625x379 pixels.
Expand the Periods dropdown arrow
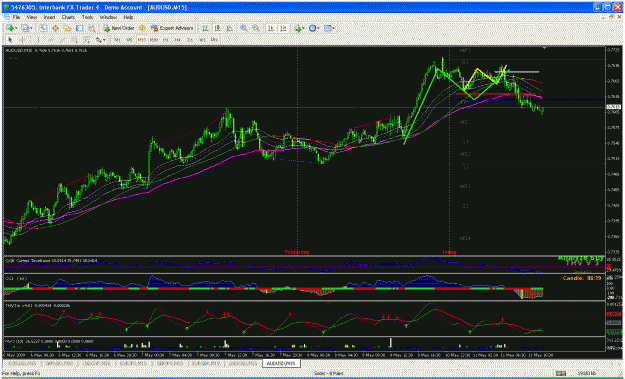(318, 28)
